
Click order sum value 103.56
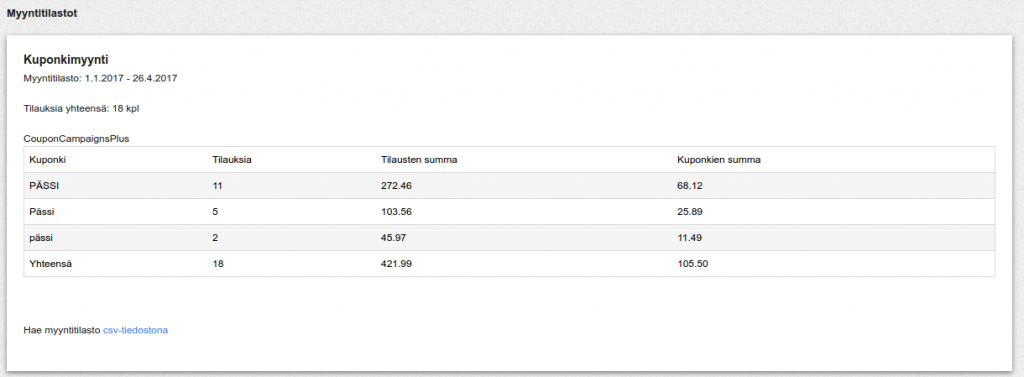click(x=396, y=212)
